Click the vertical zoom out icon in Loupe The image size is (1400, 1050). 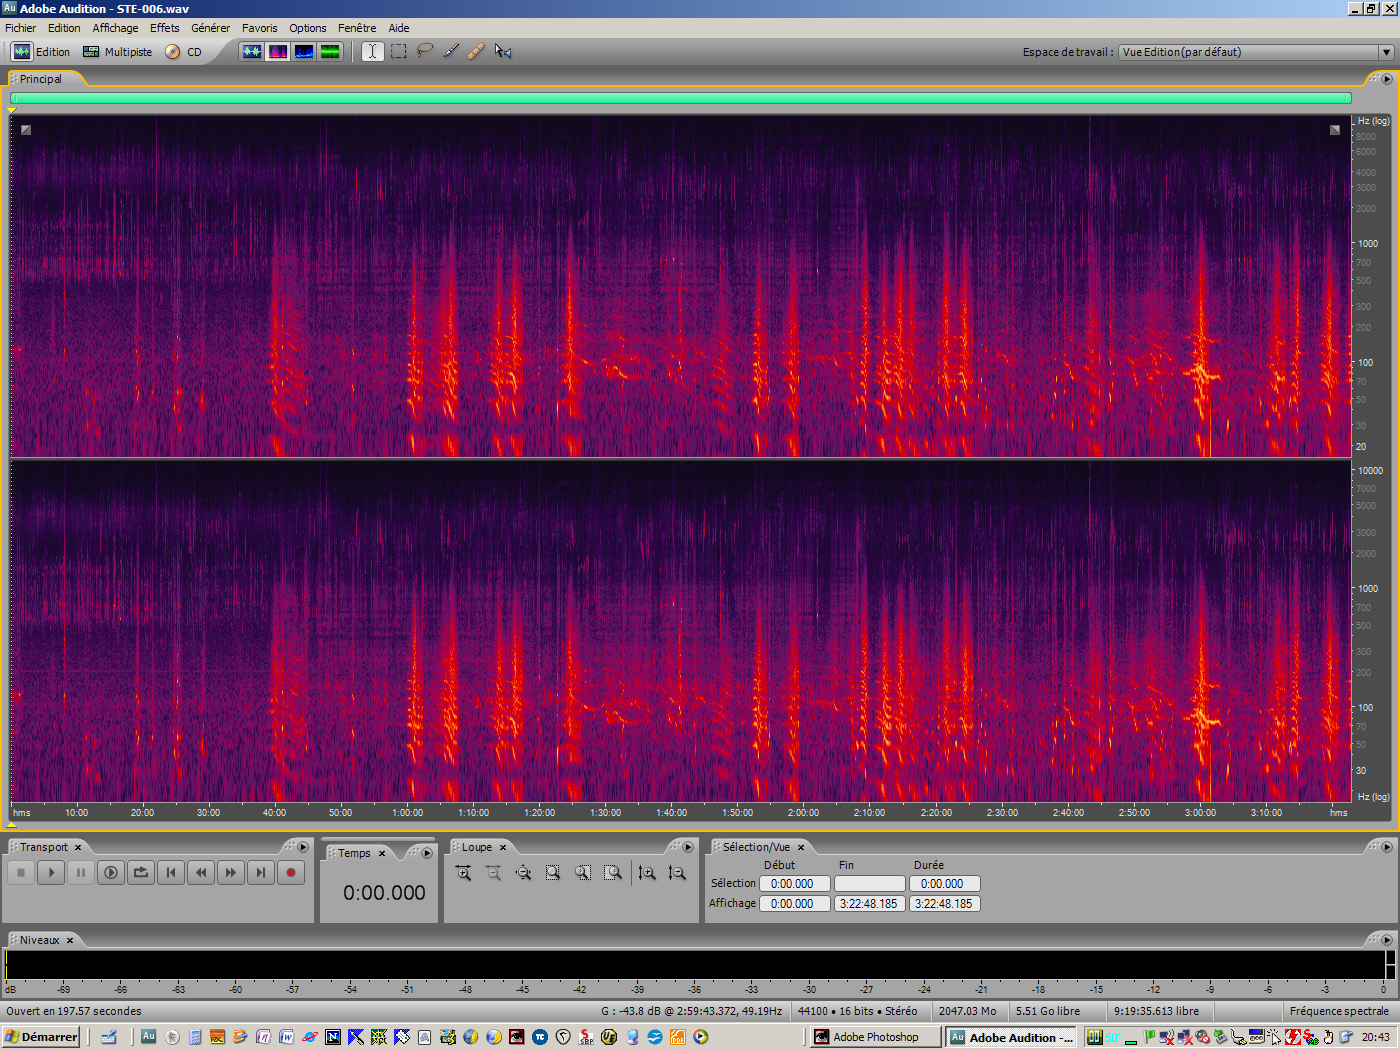(678, 872)
